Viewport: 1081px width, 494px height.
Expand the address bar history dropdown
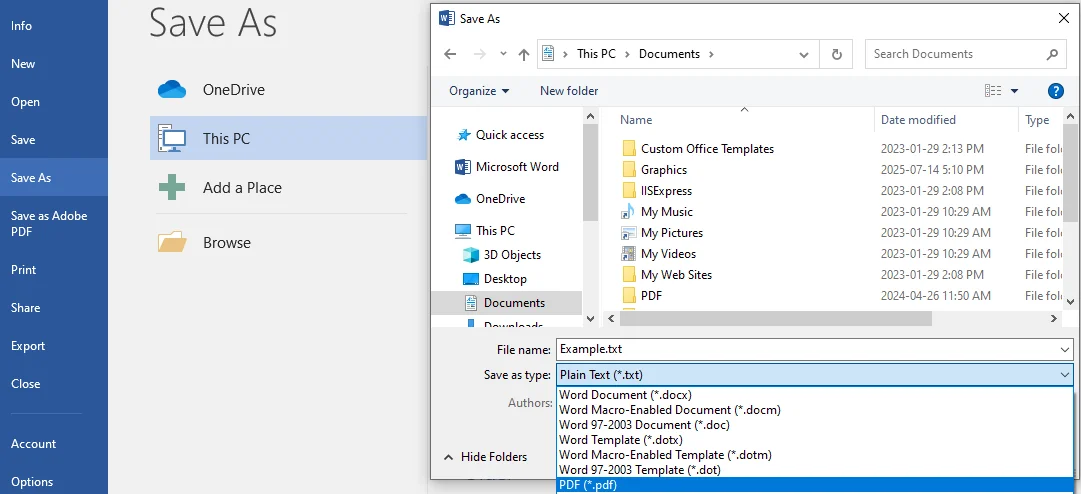pos(804,54)
